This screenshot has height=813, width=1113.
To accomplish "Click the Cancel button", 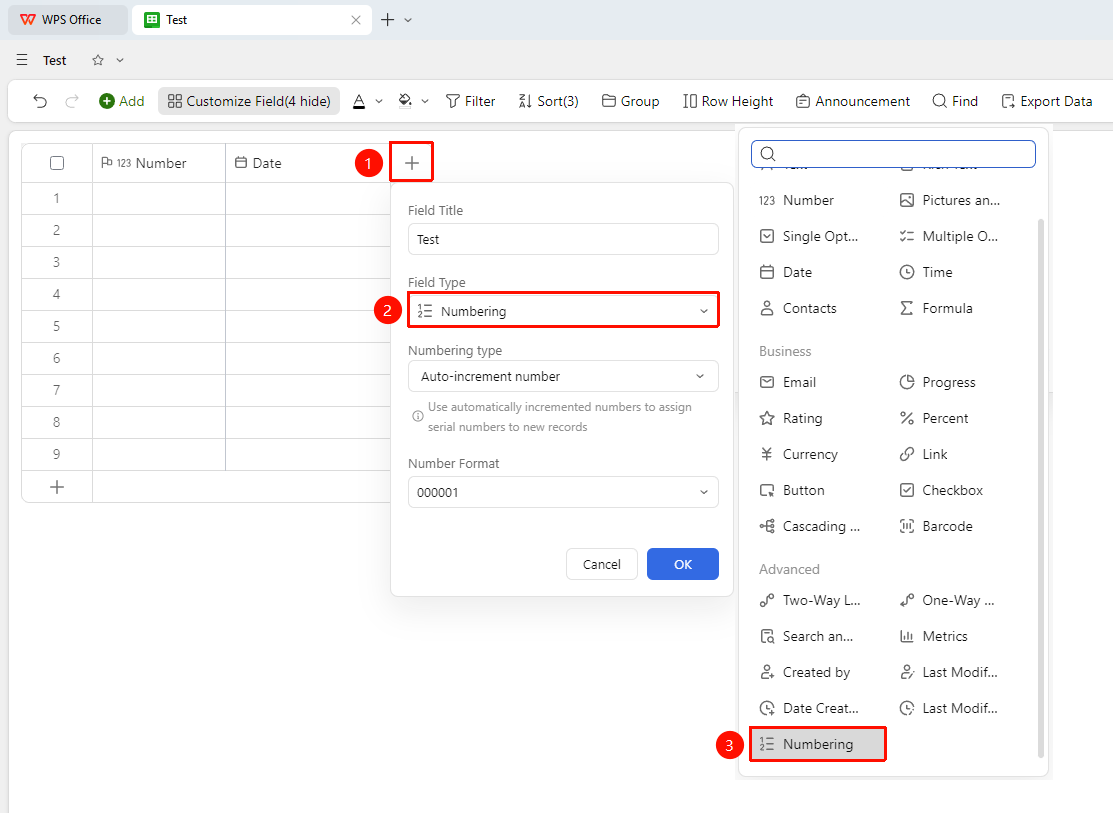I will 602,564.
